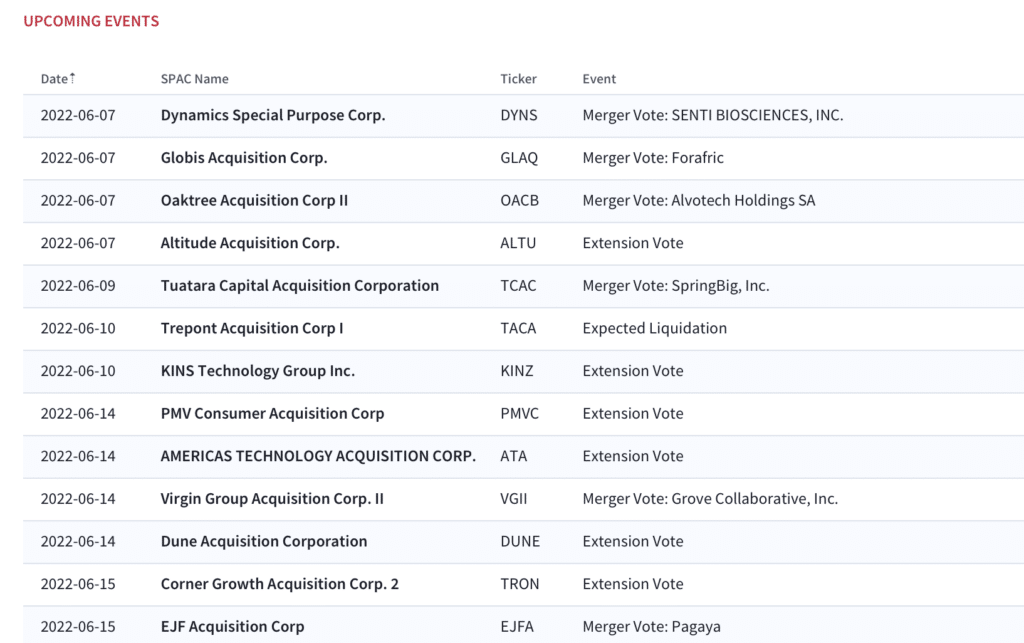Select Virgin Group Acquisition Corp. II
The image size is (1024, 643).
pos(272,499)
